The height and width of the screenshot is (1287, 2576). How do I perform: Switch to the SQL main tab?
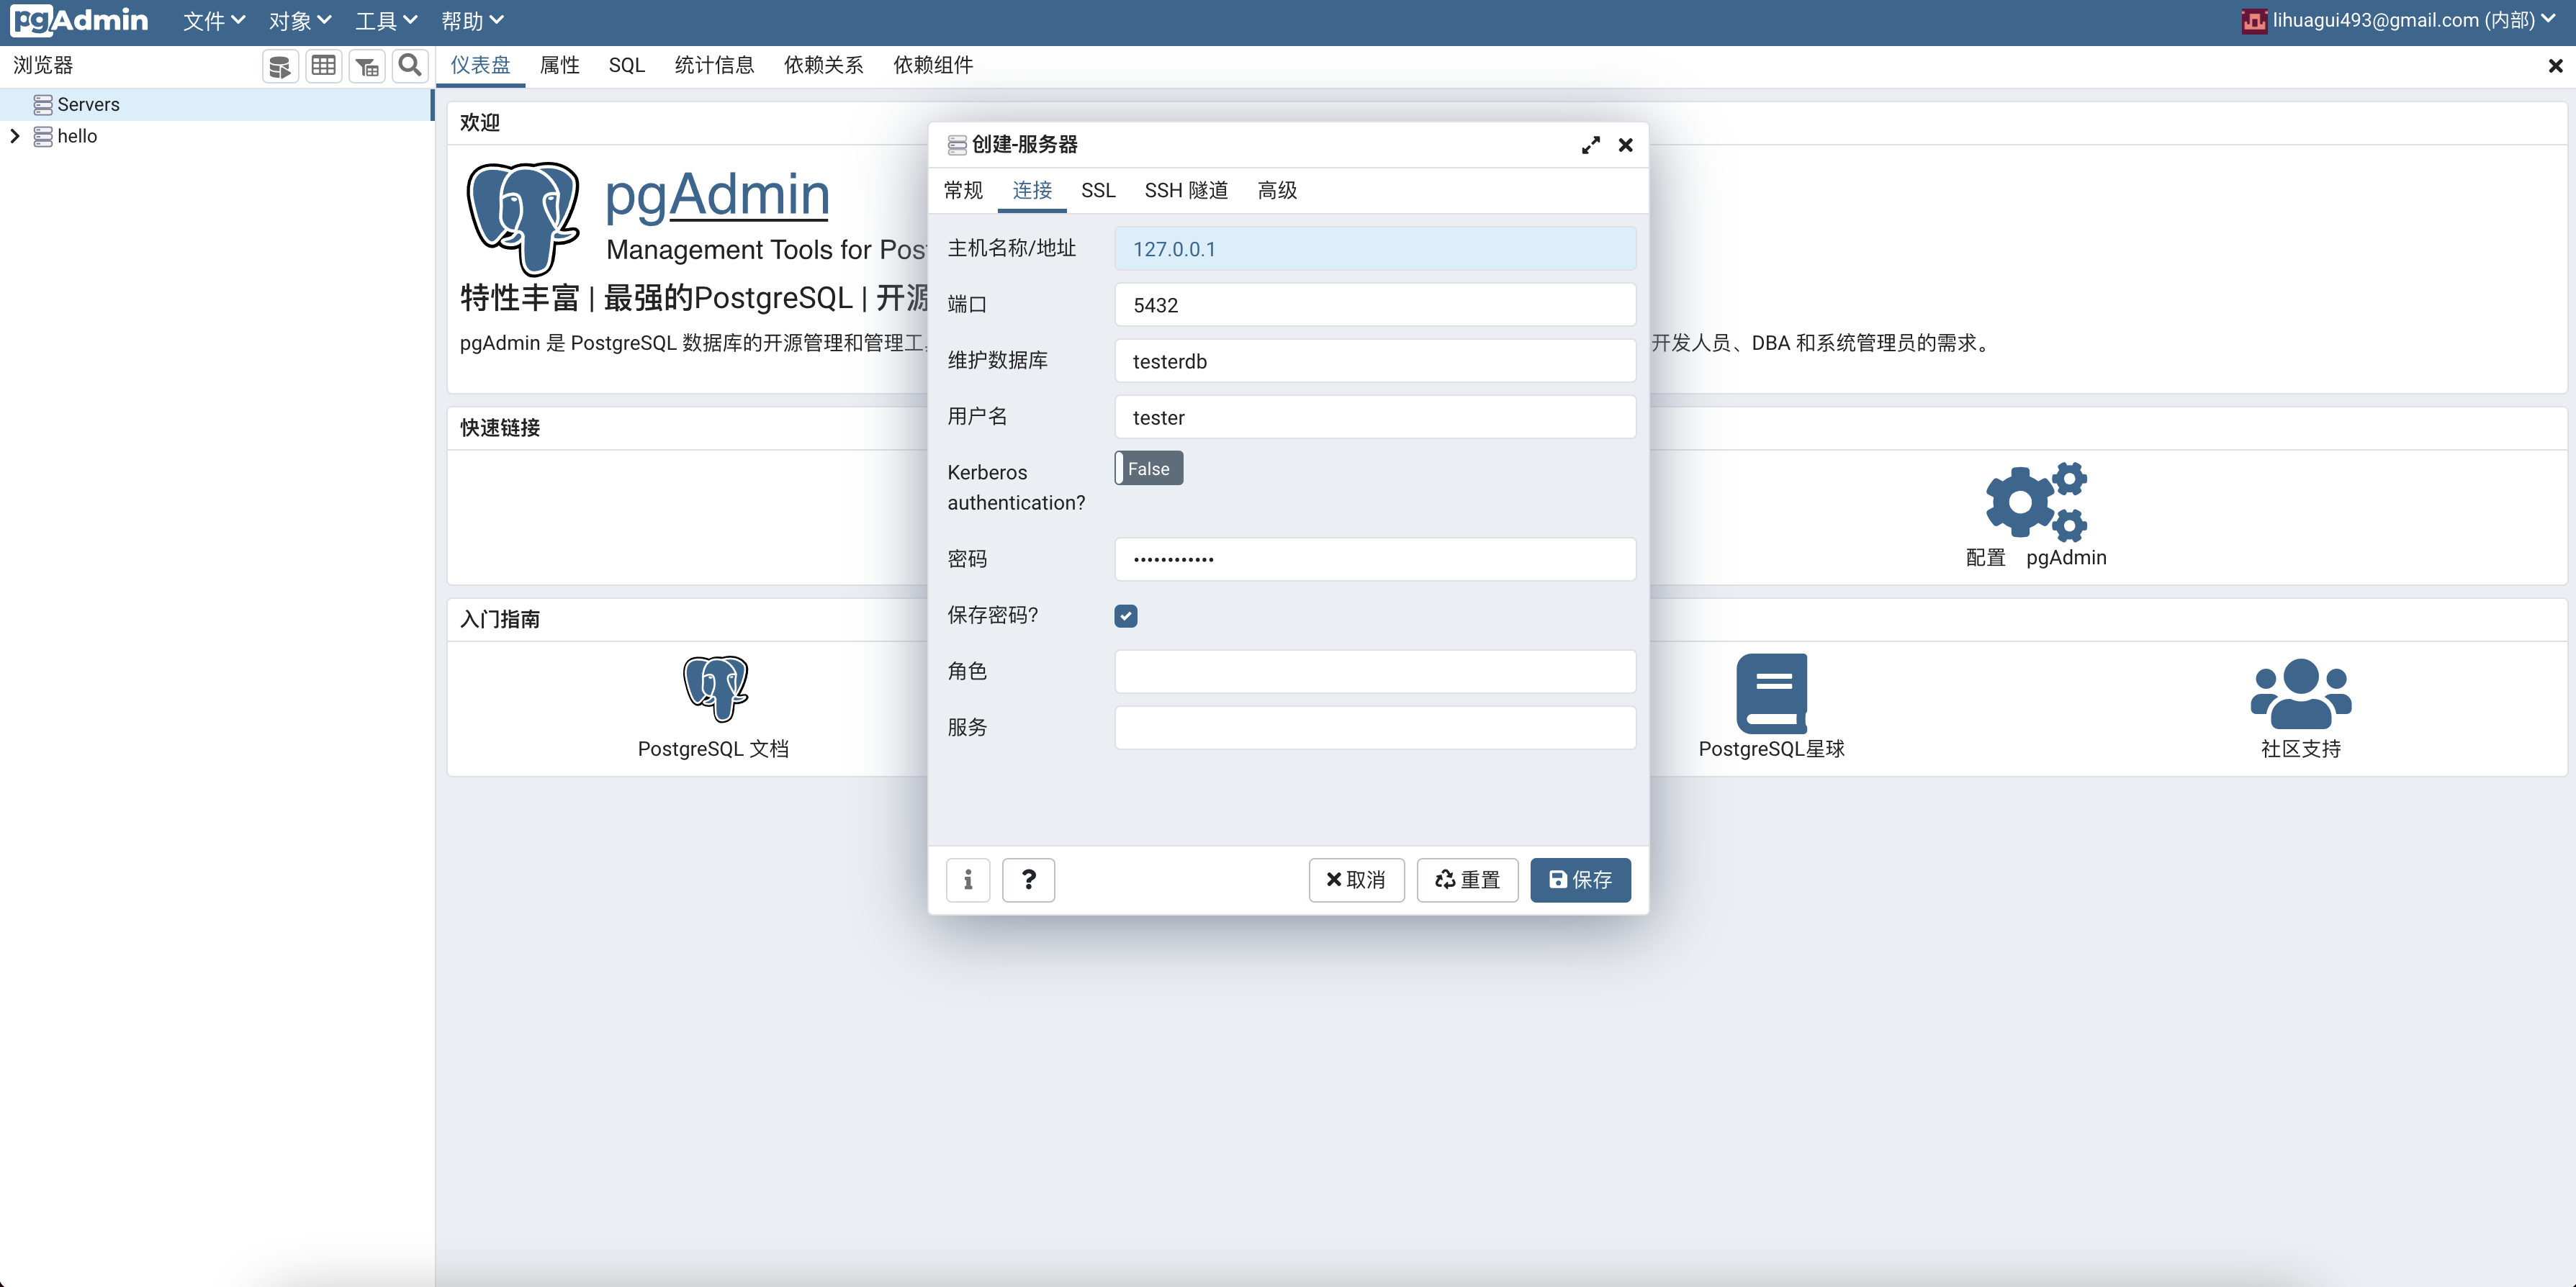click(x=627, y=66)
